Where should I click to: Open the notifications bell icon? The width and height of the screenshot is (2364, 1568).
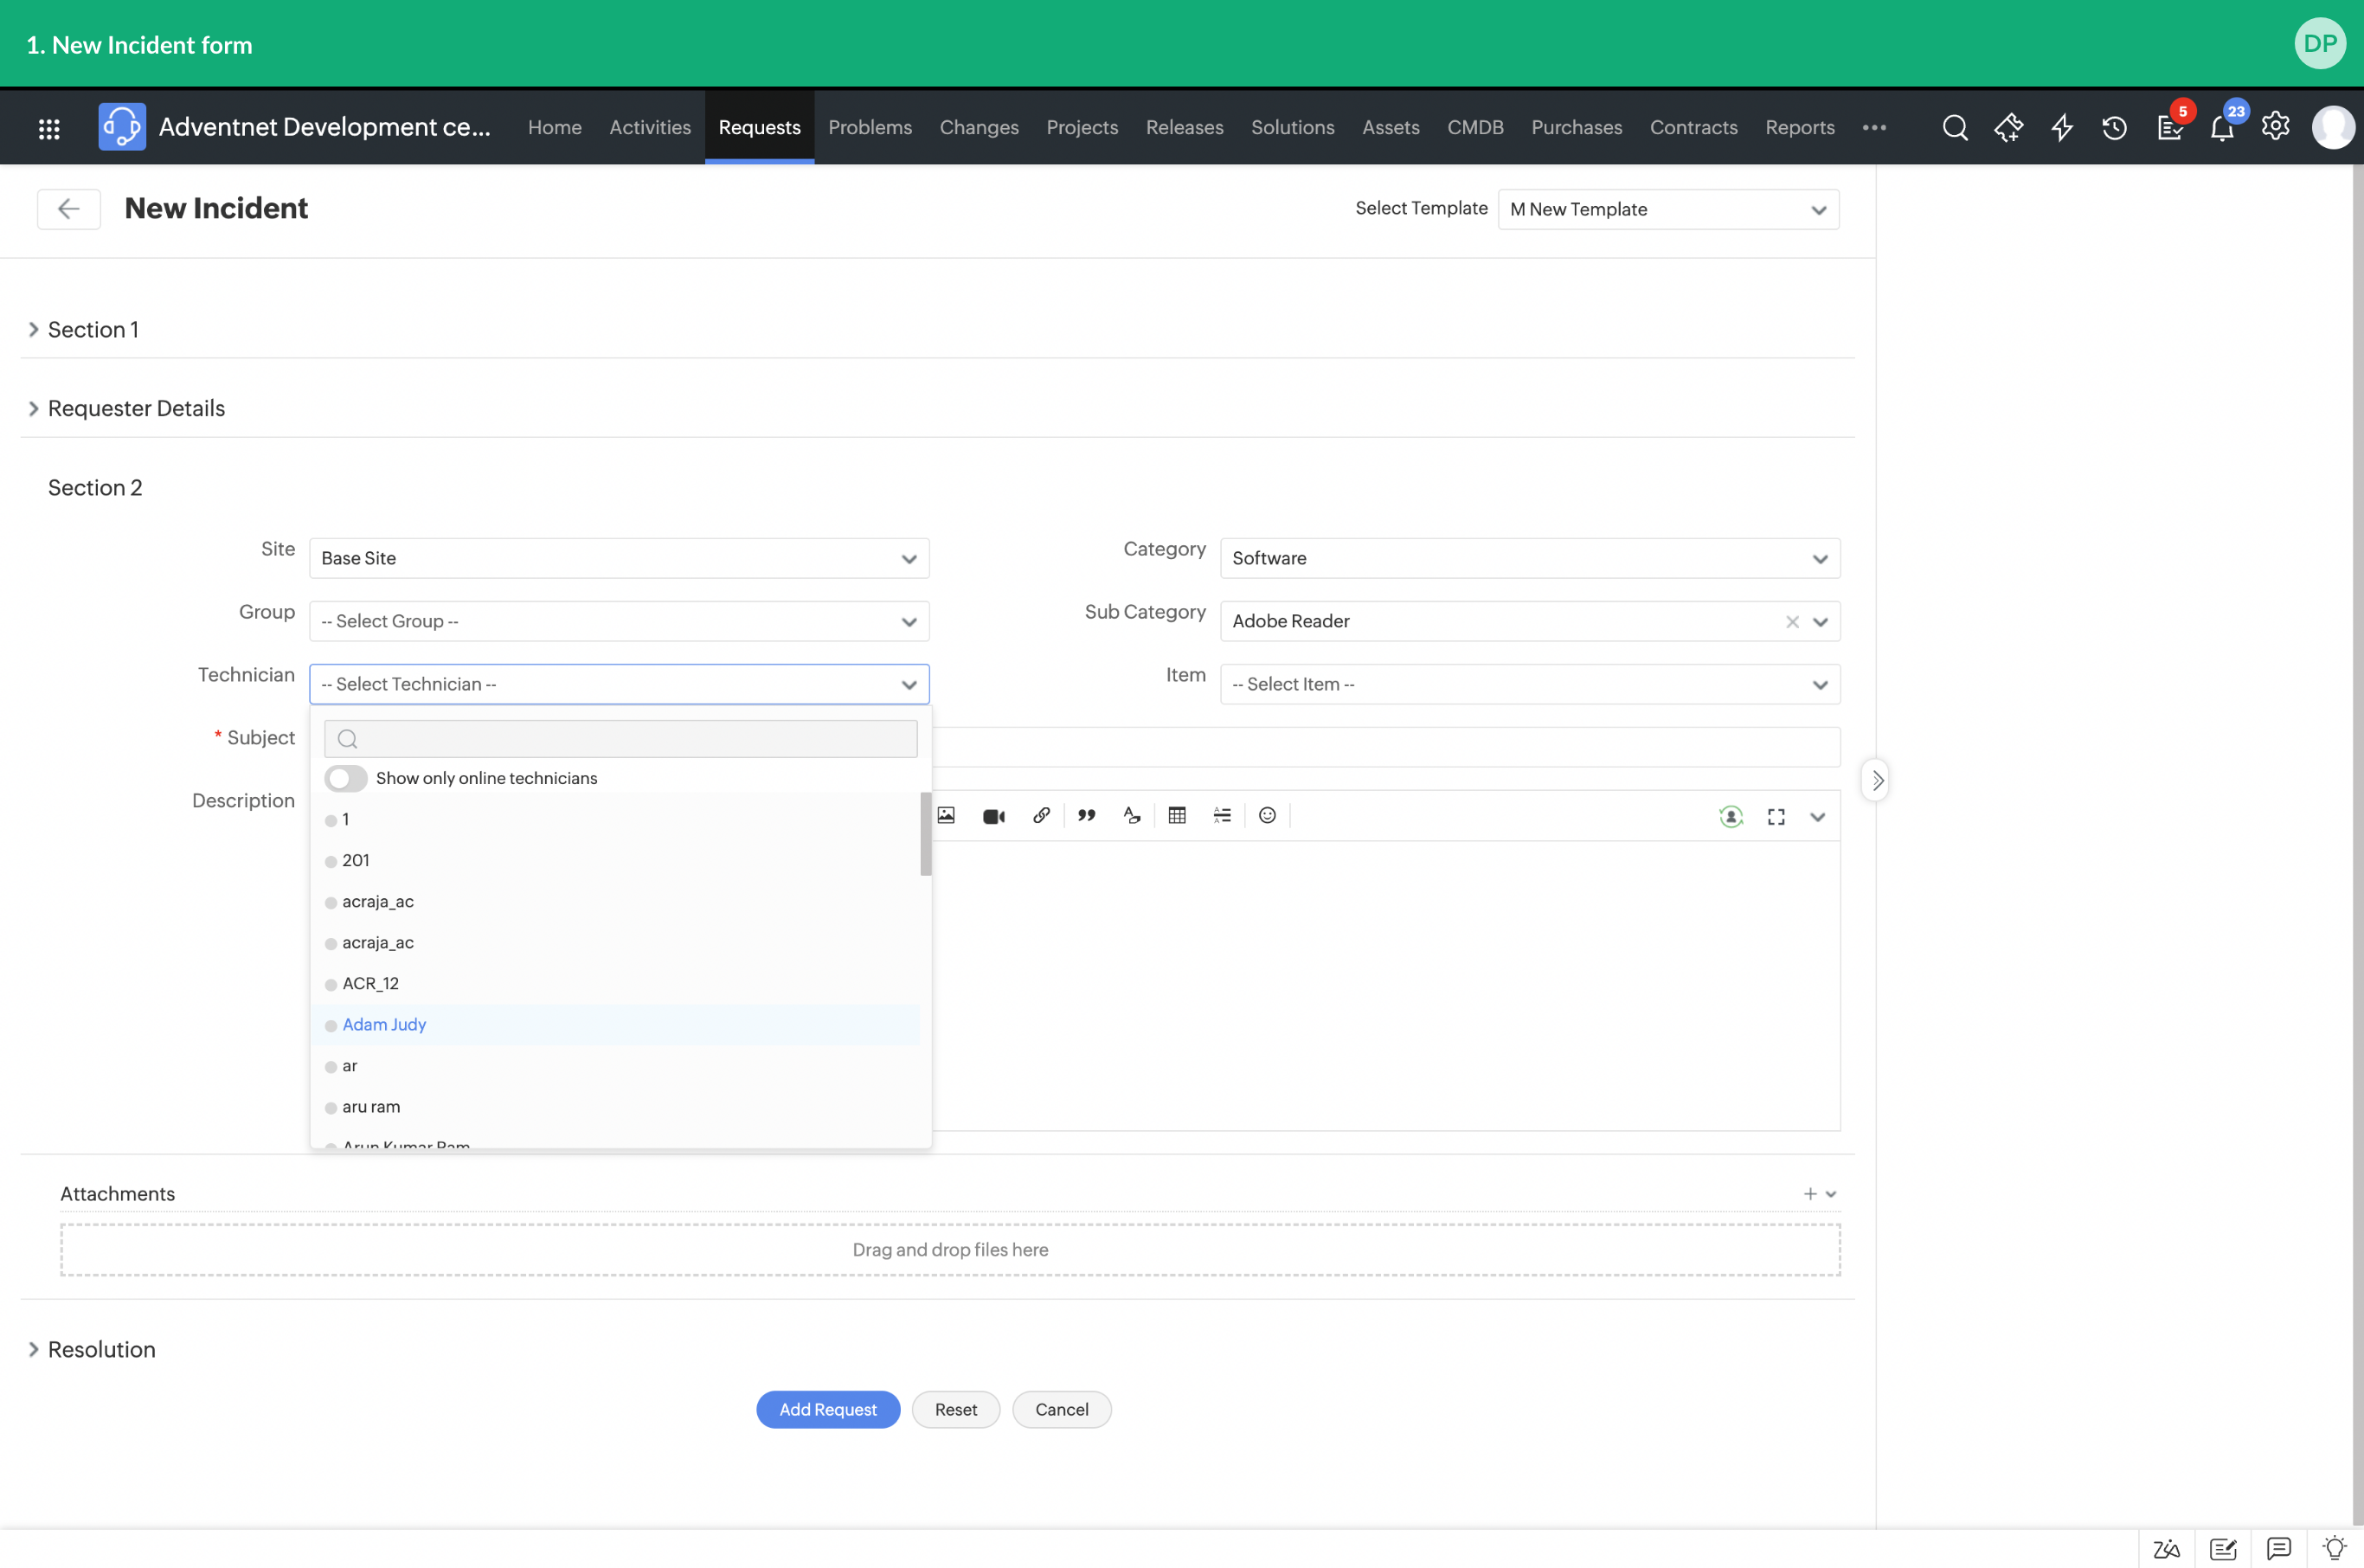tap(2221, 128)
